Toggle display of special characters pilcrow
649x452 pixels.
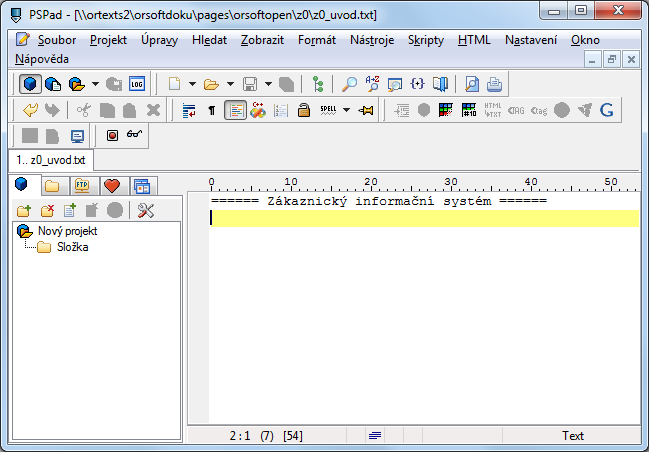[211, 110]
